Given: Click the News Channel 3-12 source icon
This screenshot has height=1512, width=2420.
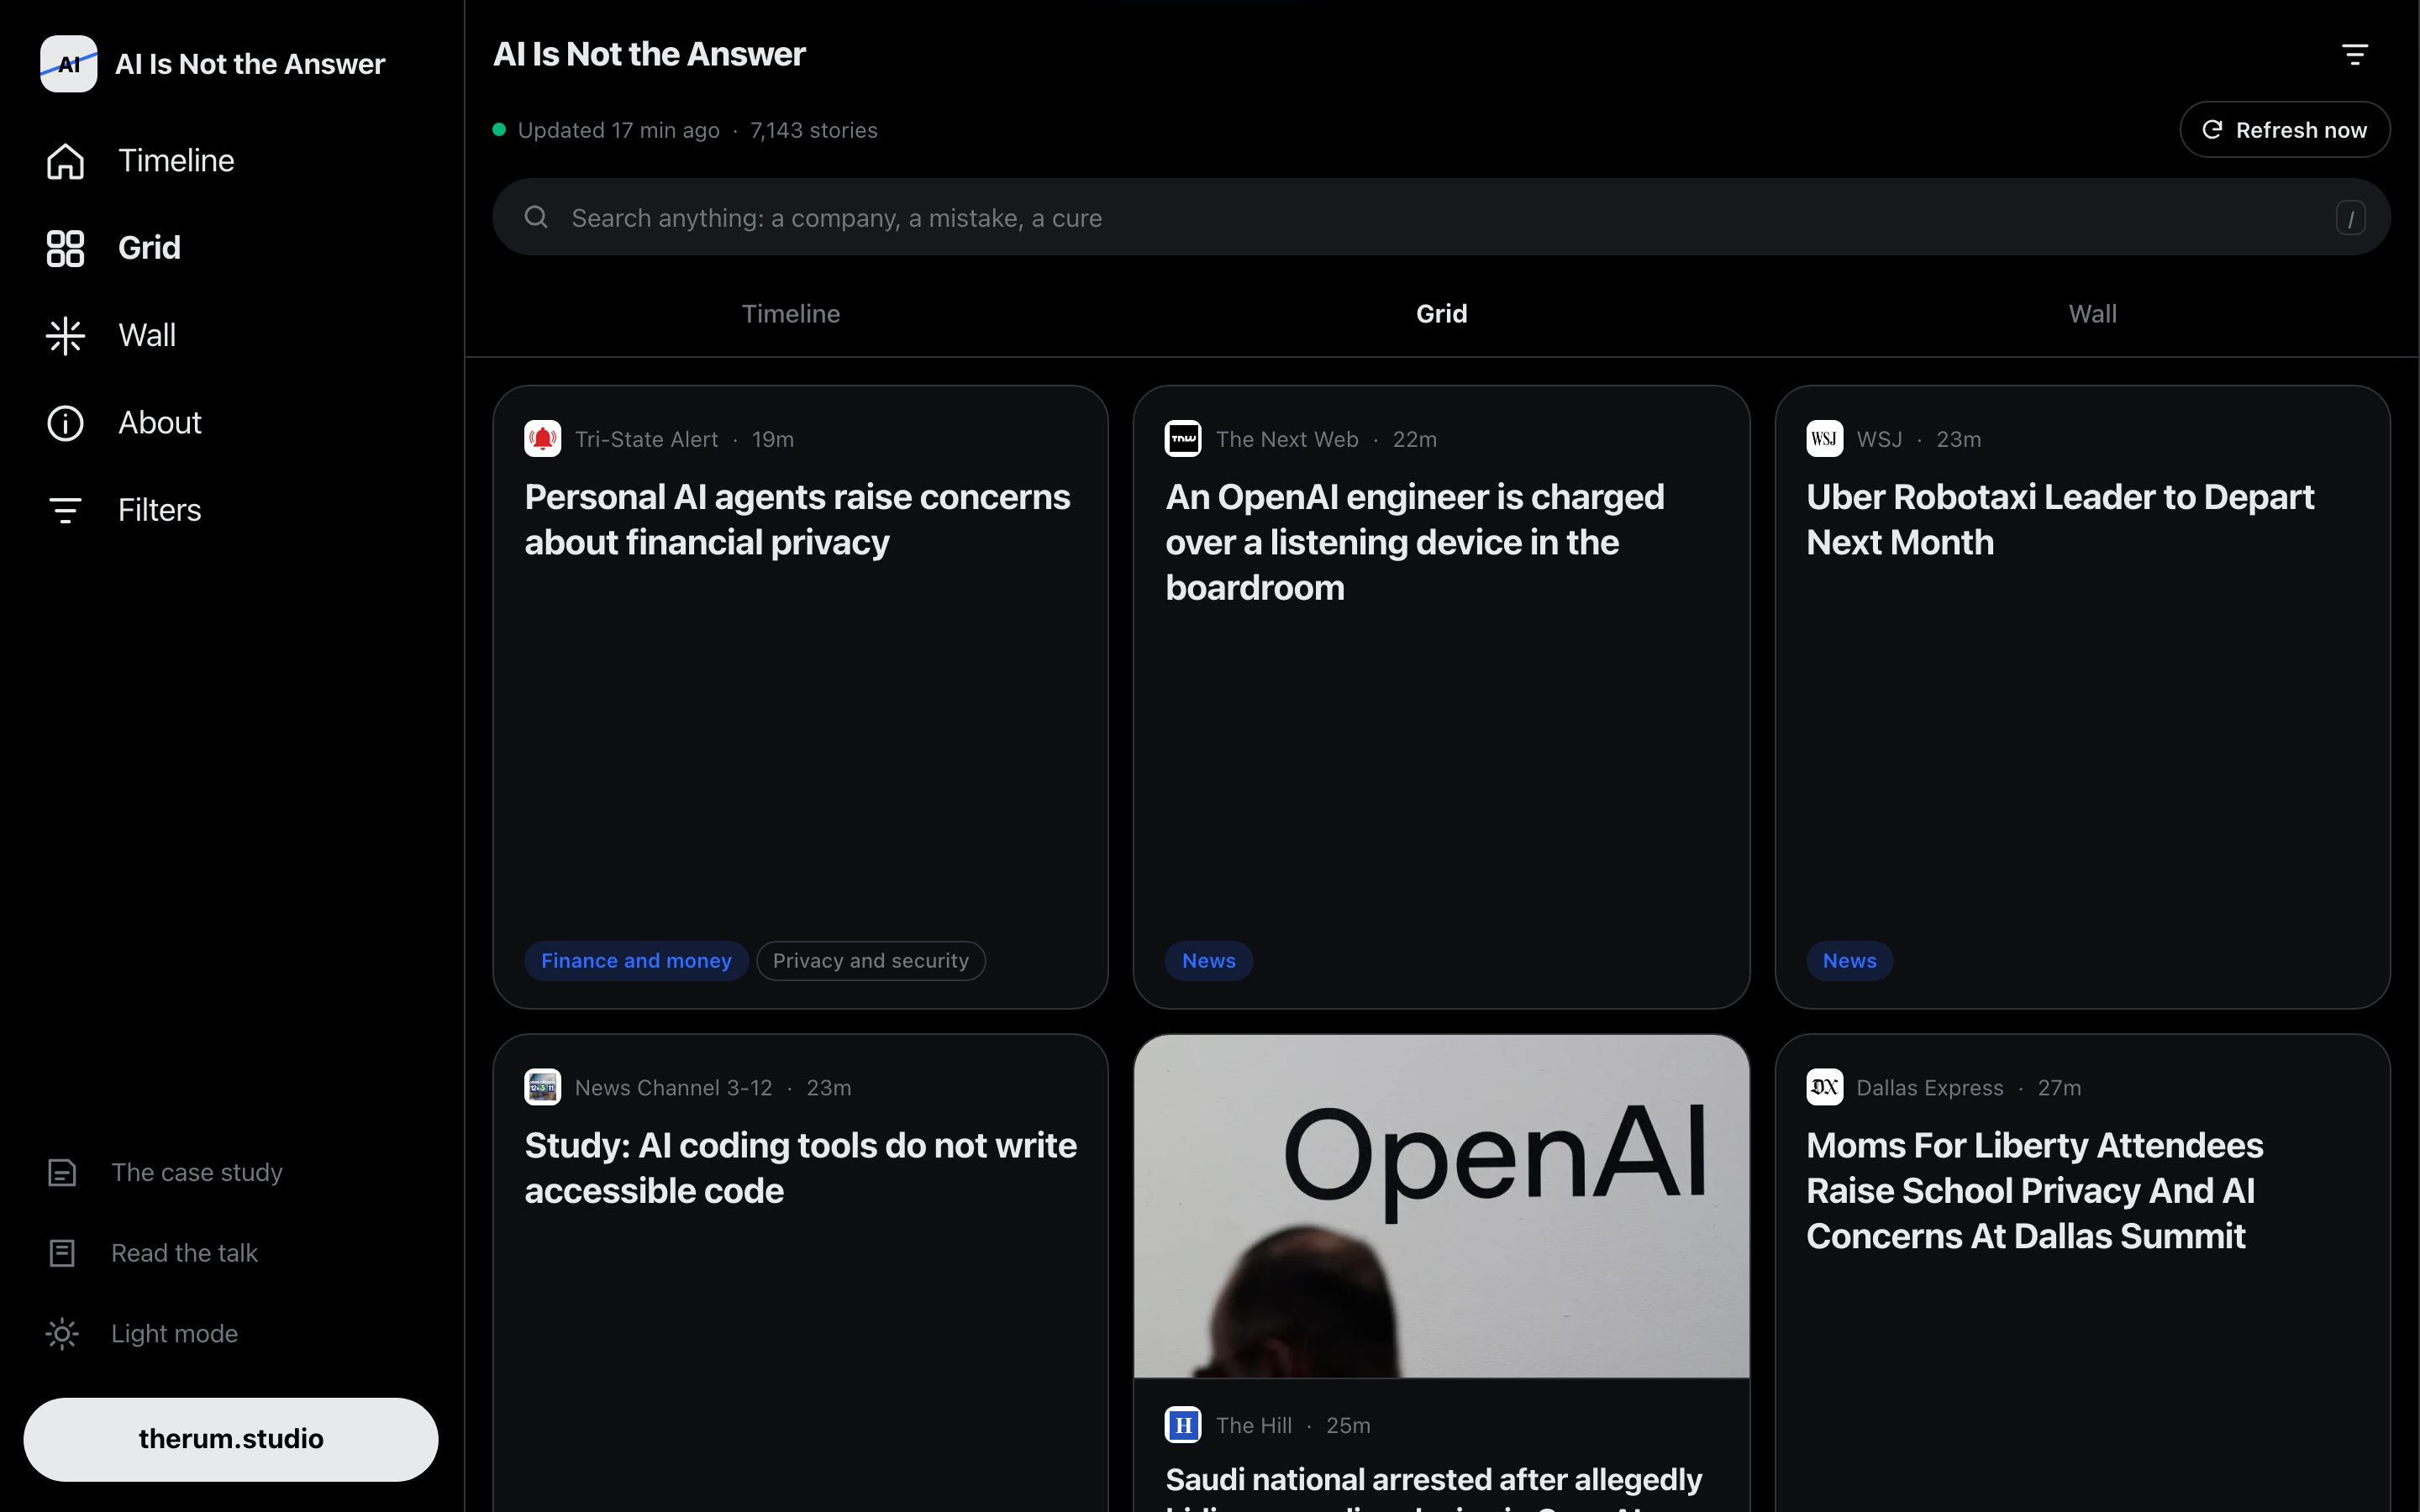Looking at the screenshot, I should (x=542, y=1087).
